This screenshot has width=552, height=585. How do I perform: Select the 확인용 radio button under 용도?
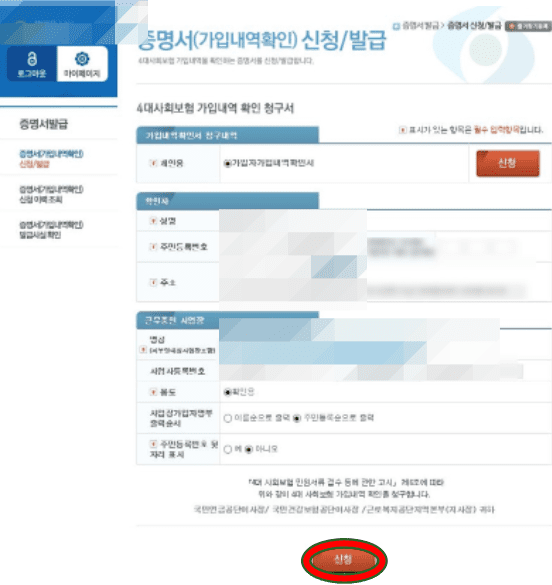click(227, 392)
